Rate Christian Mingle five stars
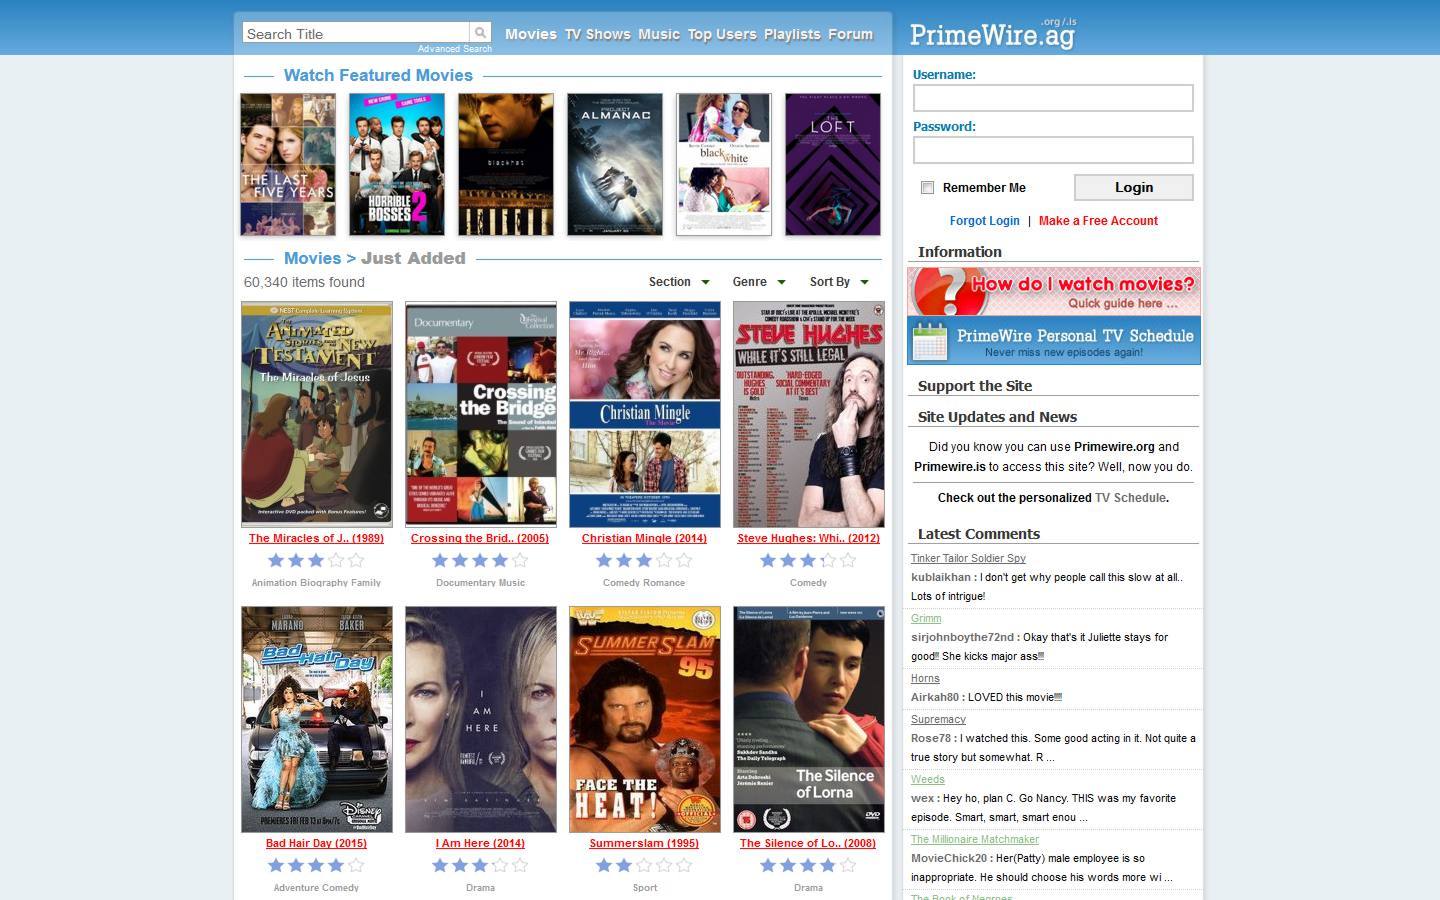This screenshot has height=900, width=1440. click(684, 561)
